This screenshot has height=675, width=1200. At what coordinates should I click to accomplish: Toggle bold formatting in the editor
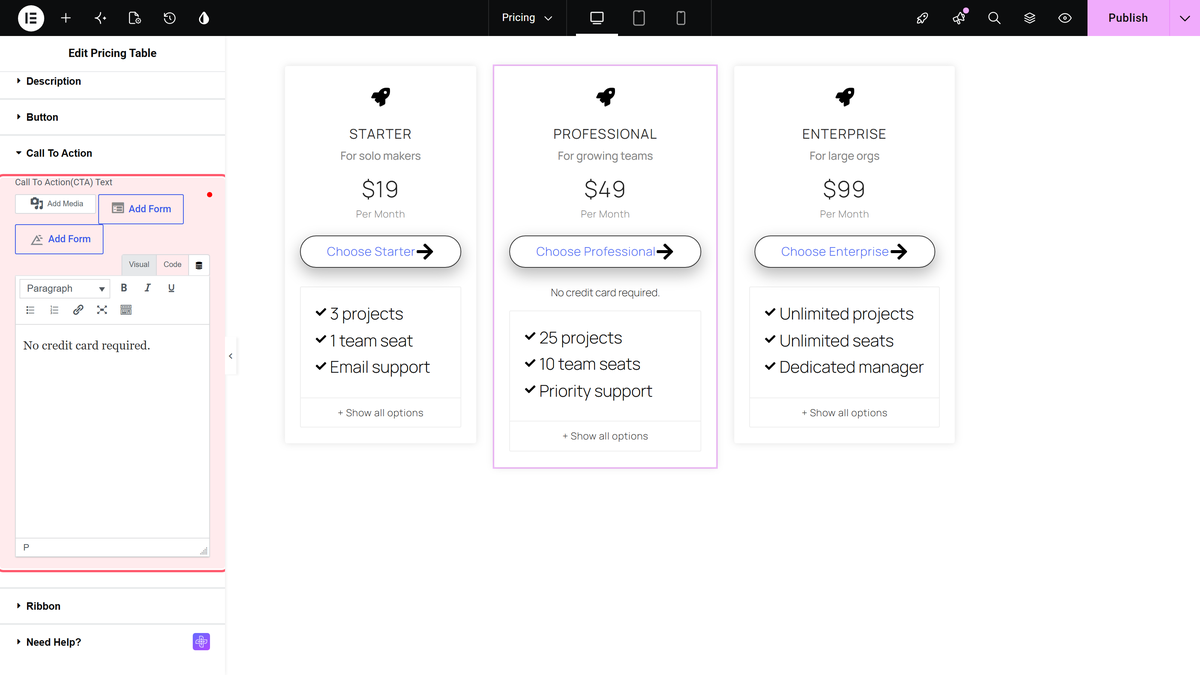pos(124,288)
